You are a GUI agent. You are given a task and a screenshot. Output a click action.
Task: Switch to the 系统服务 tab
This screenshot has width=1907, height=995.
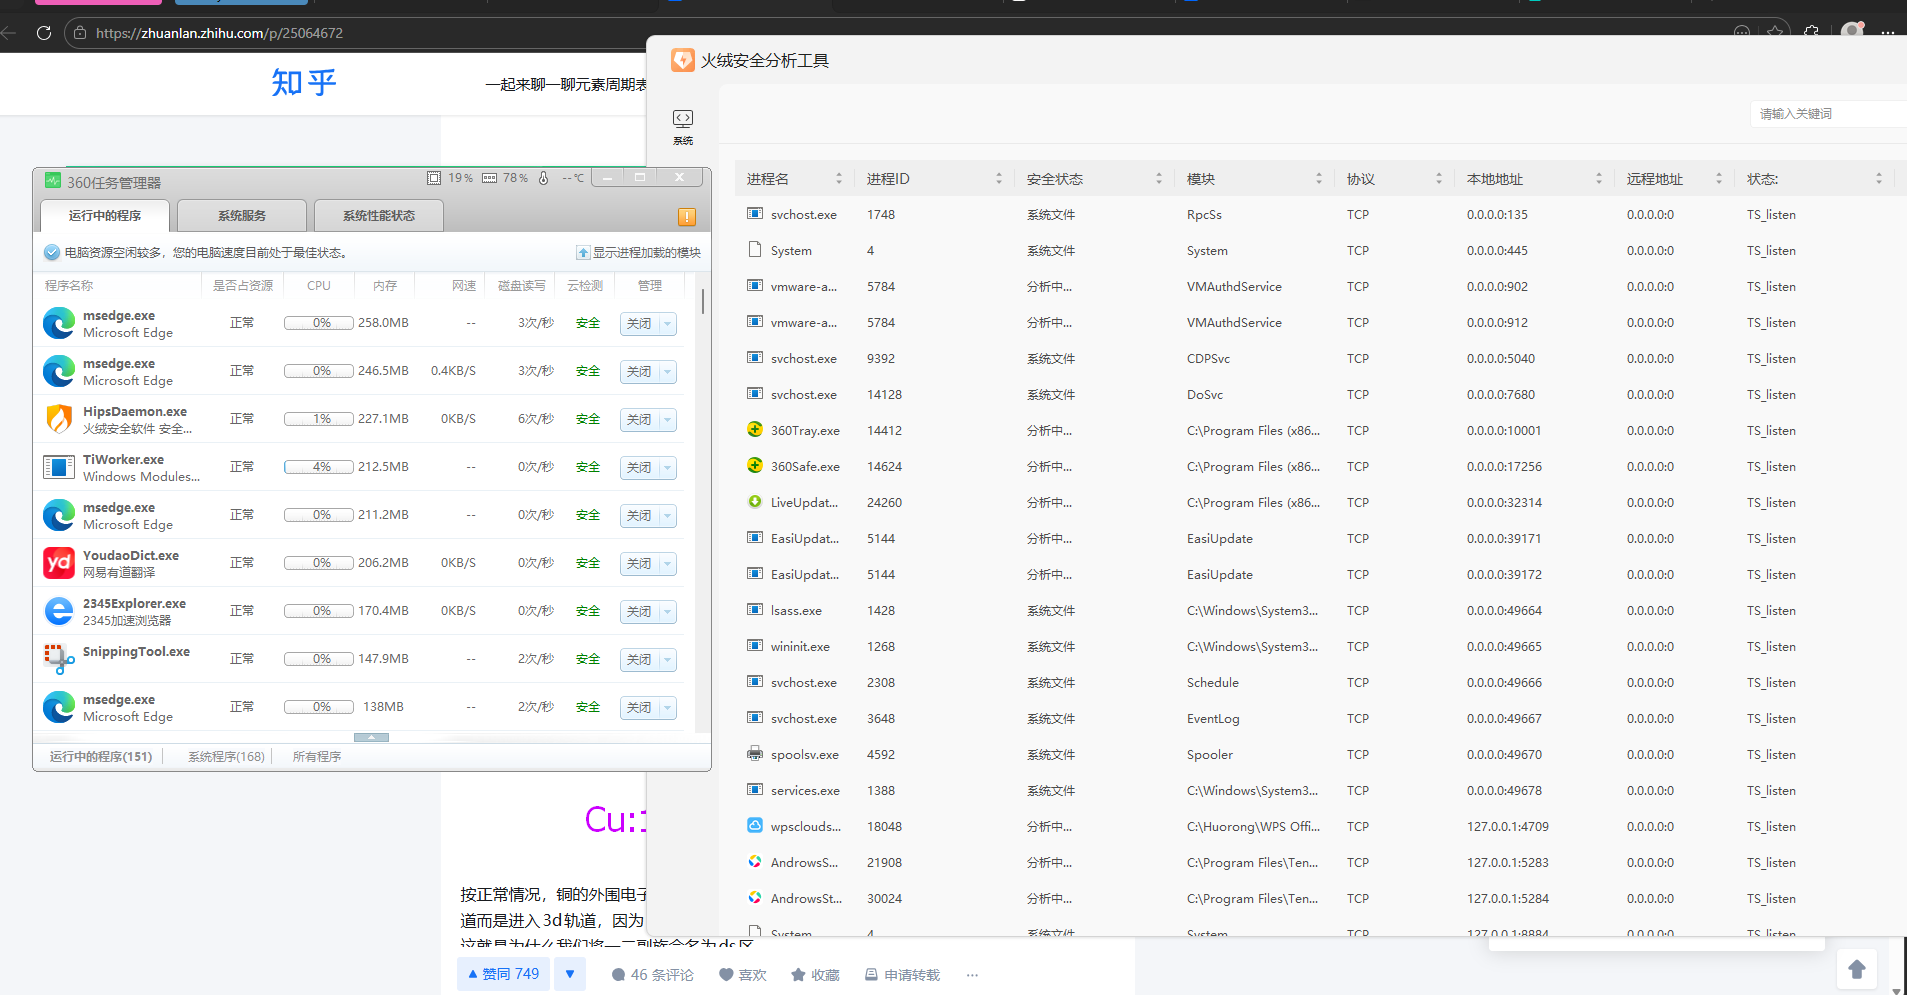[x=242, y=216]
